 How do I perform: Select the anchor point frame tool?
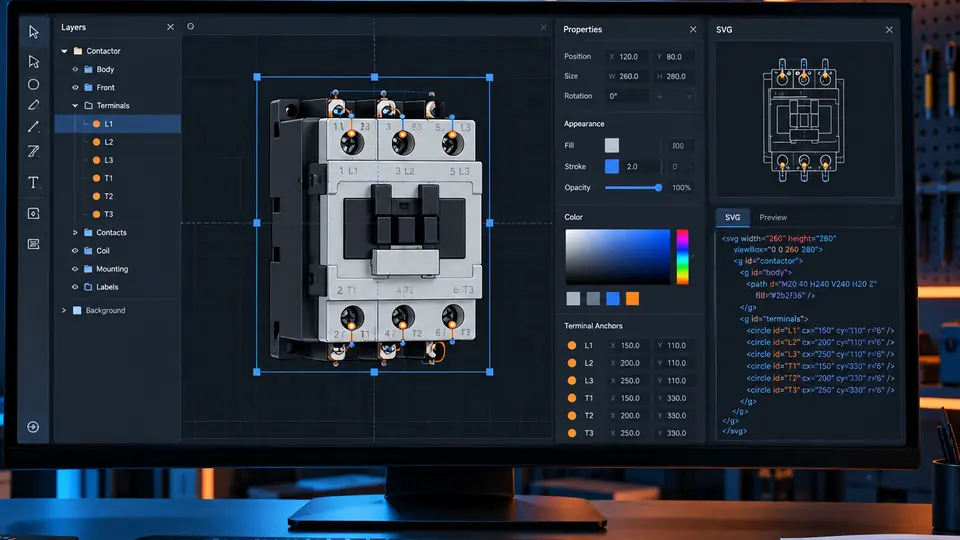(x=34, y=213)
